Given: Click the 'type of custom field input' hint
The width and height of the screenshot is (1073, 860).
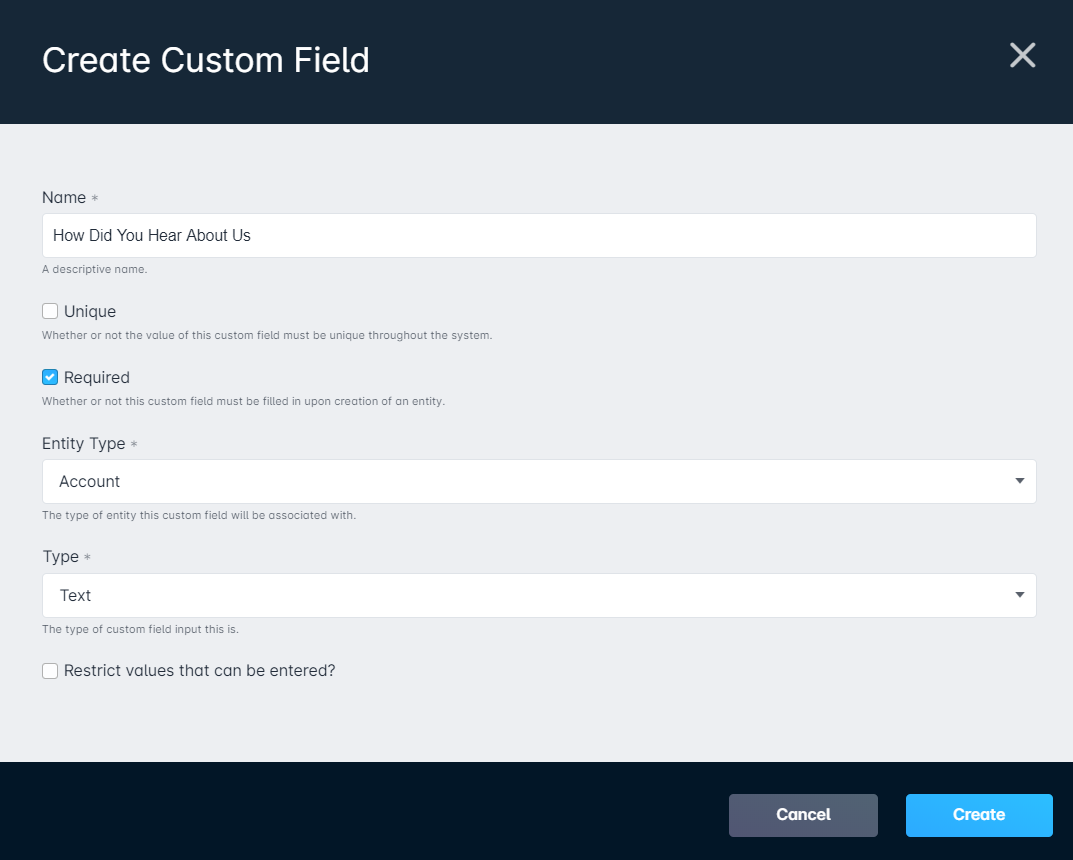Looking at the screenshot, I should tap(140, 629).
